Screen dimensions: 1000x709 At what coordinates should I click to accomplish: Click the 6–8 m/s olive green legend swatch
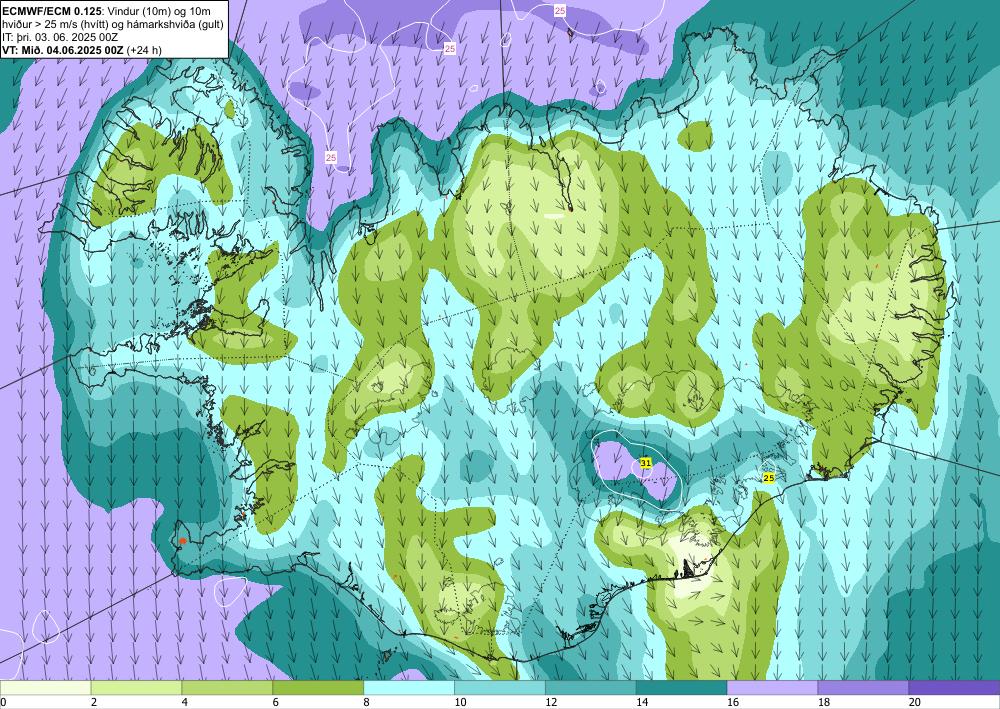318,688
